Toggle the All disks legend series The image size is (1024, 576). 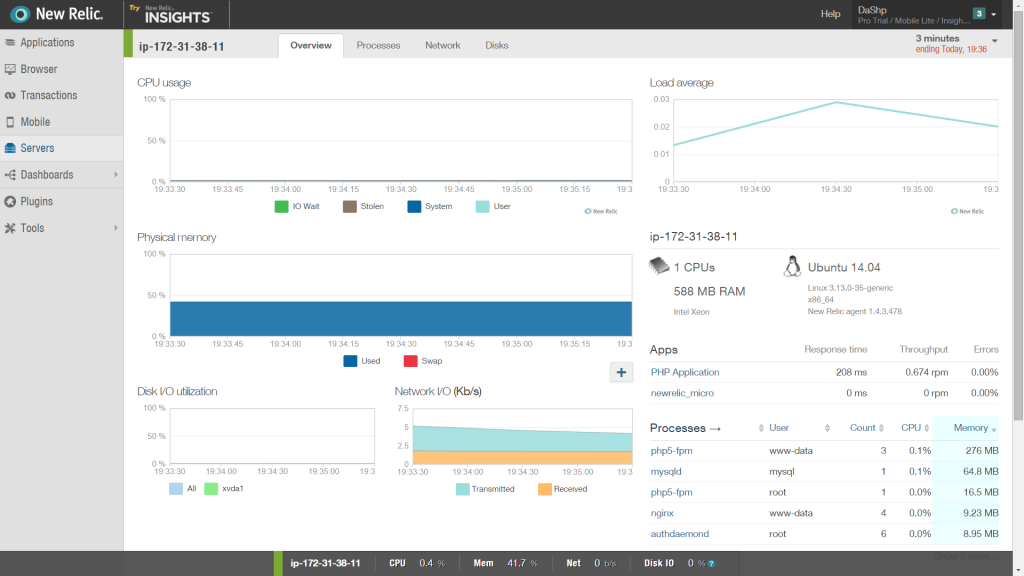point(183,488)
